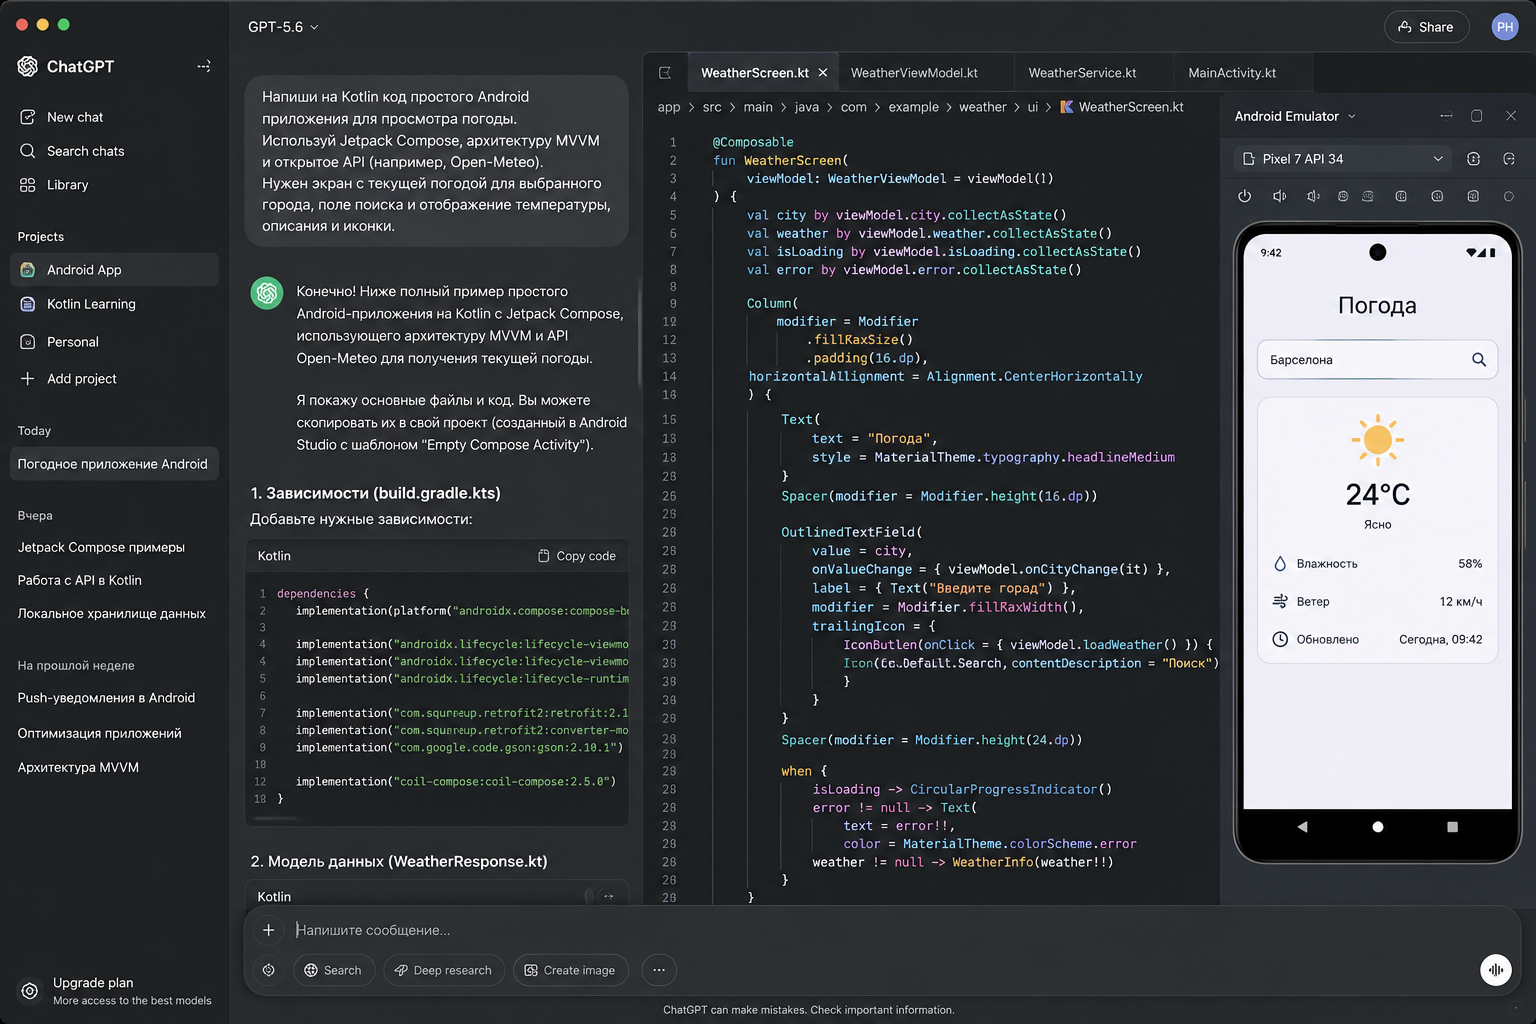The height and width of the screenshot is (1024, 1536).
Task: Open the GPT-5.6 model selector
Action: (284, 27)
